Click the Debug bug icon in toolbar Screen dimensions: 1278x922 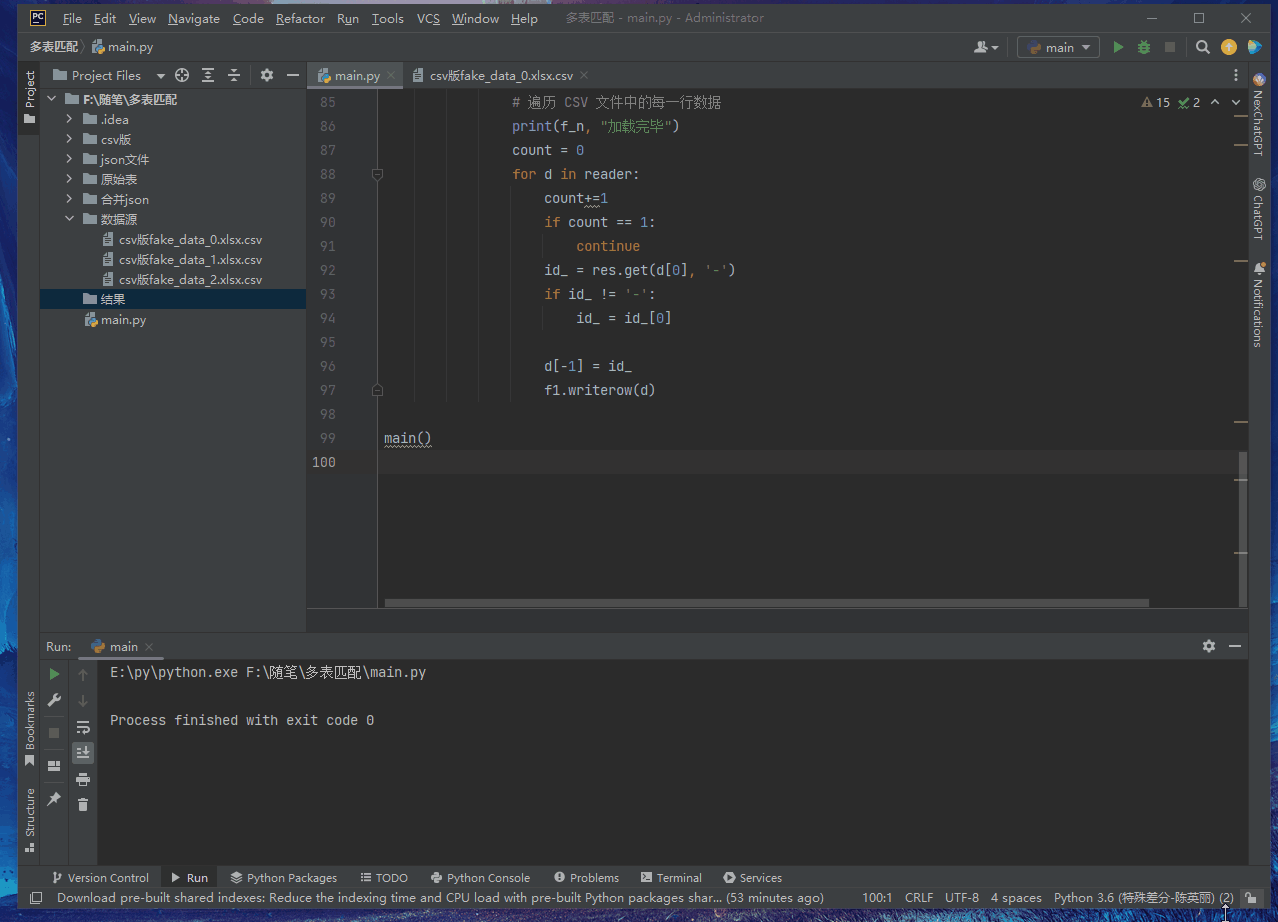click(1144, 47)
